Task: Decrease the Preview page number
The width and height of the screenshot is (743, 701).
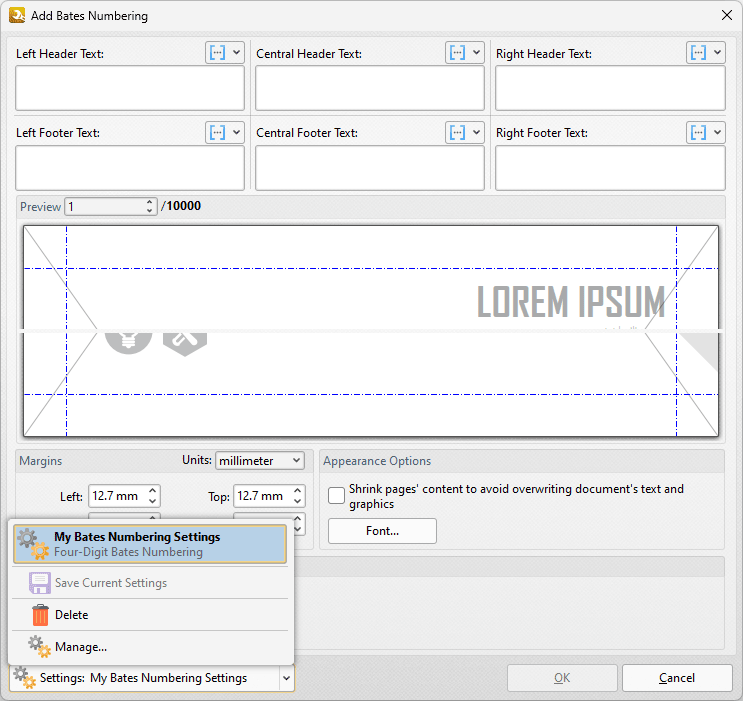Action: pos(149,210)
